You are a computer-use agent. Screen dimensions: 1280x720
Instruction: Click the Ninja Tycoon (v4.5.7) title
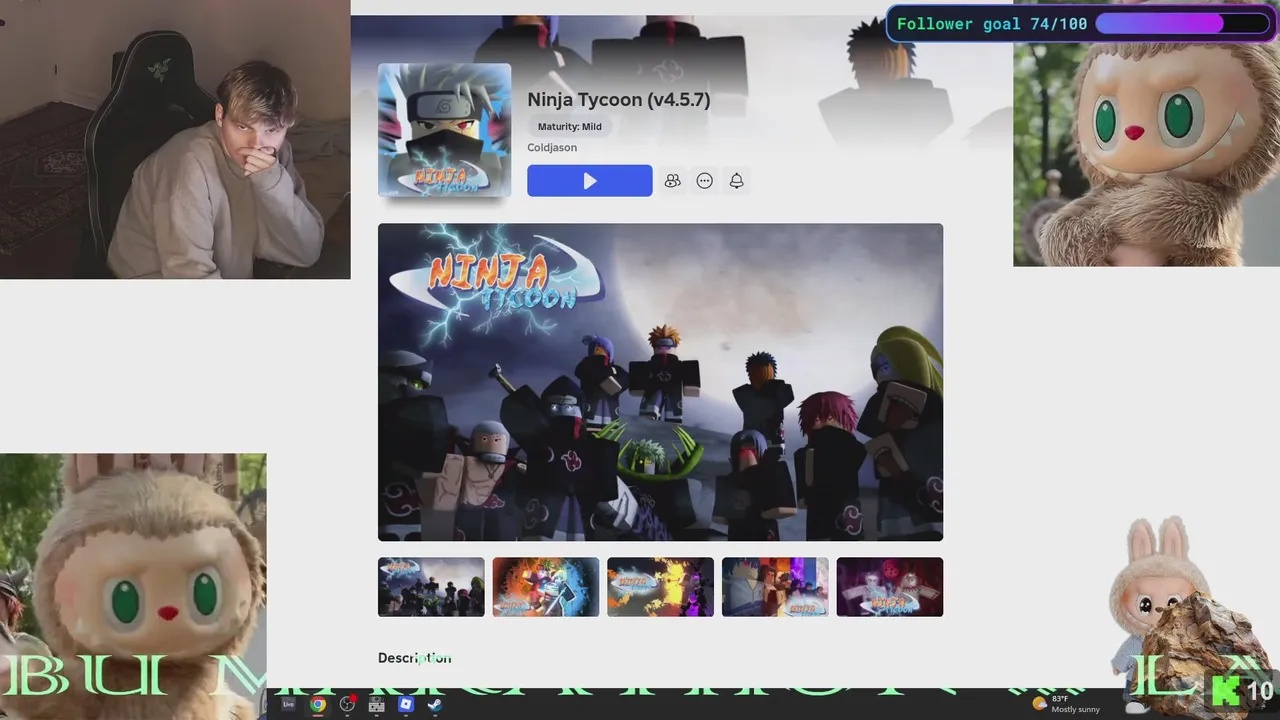click(x=619, y=100)
